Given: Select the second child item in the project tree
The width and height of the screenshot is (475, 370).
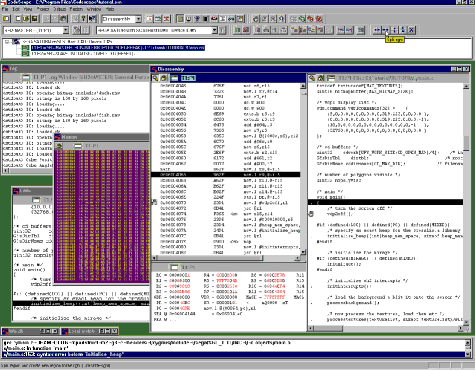Looking at the screenshot, I should (x=83, y=53).
